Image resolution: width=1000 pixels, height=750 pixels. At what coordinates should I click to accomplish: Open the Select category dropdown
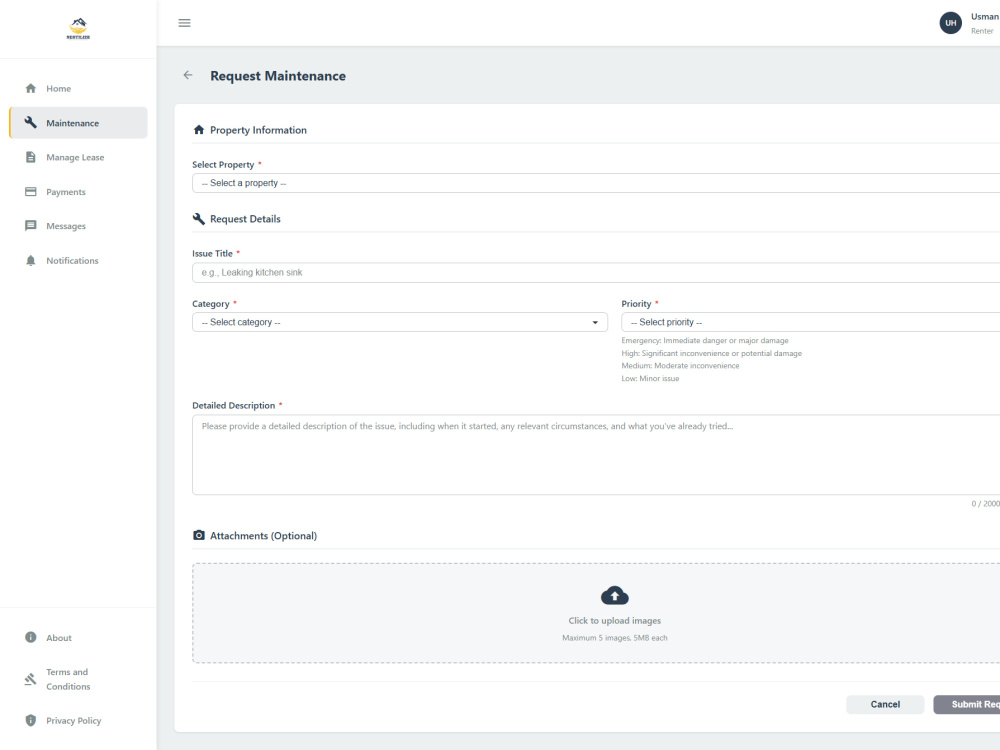(x=400, y=322)
